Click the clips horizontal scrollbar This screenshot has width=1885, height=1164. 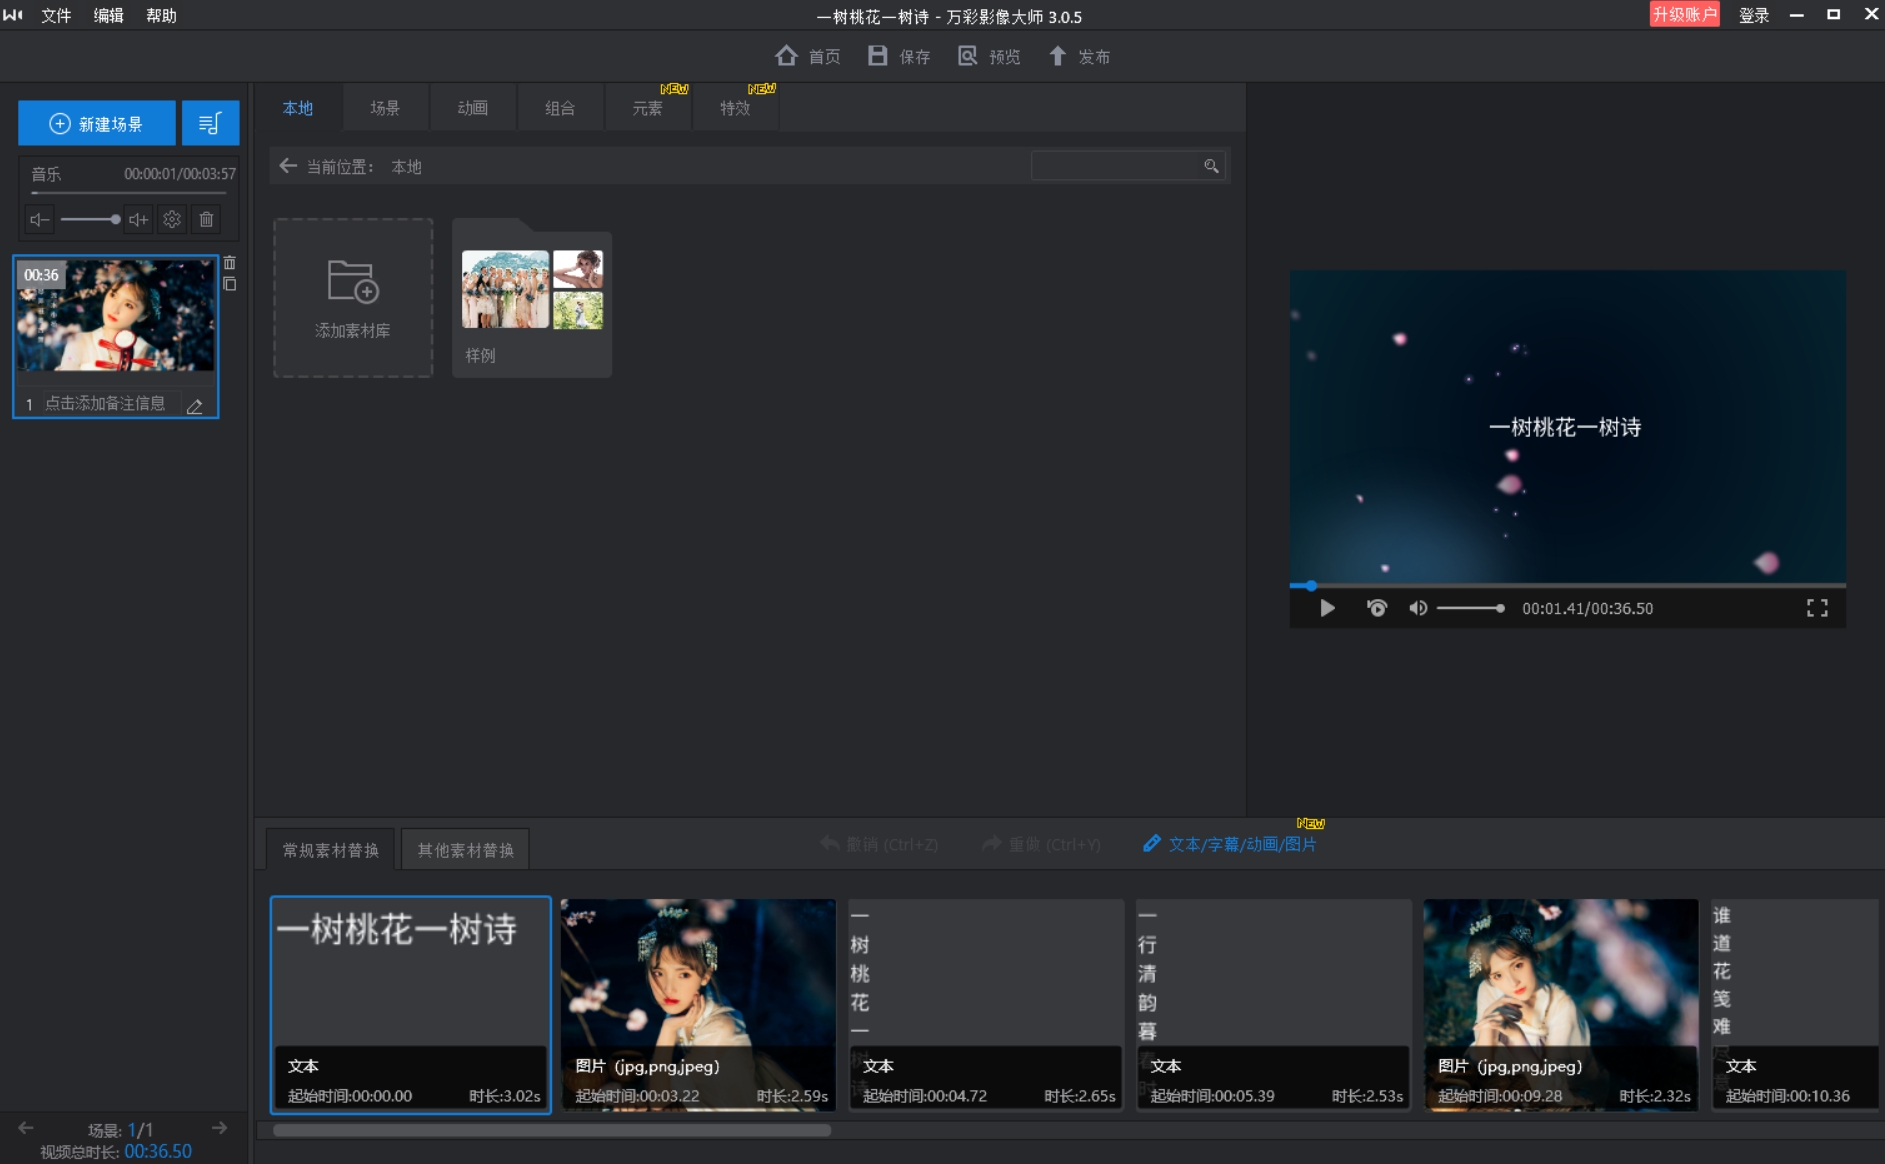tap(552, 1130)
